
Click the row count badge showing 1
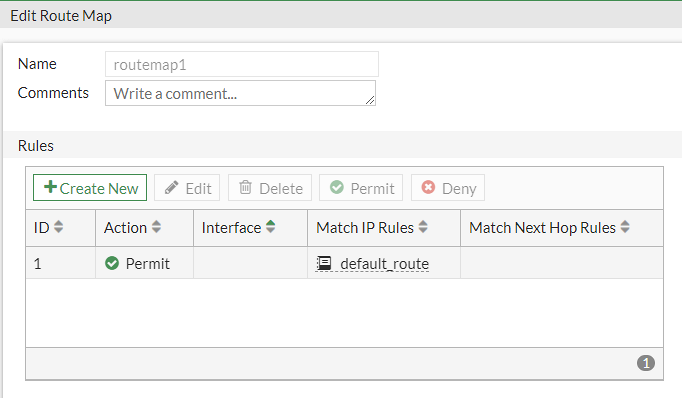coord(646,363)
